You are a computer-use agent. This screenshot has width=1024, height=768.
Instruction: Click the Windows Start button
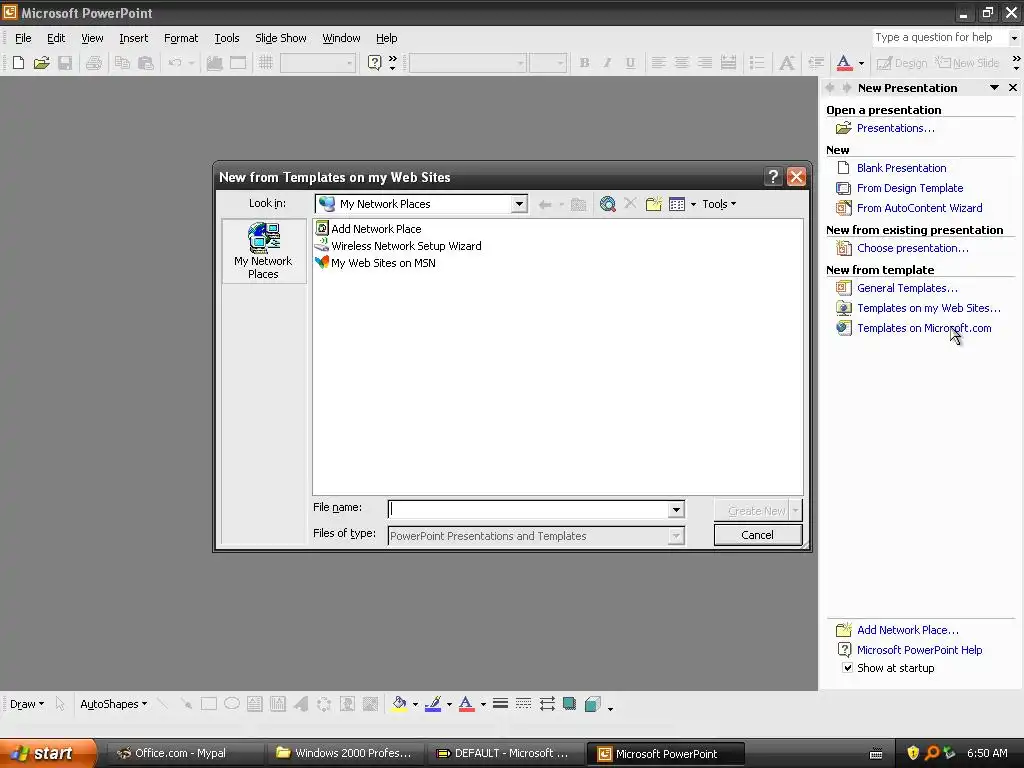(x=48, y=753)
